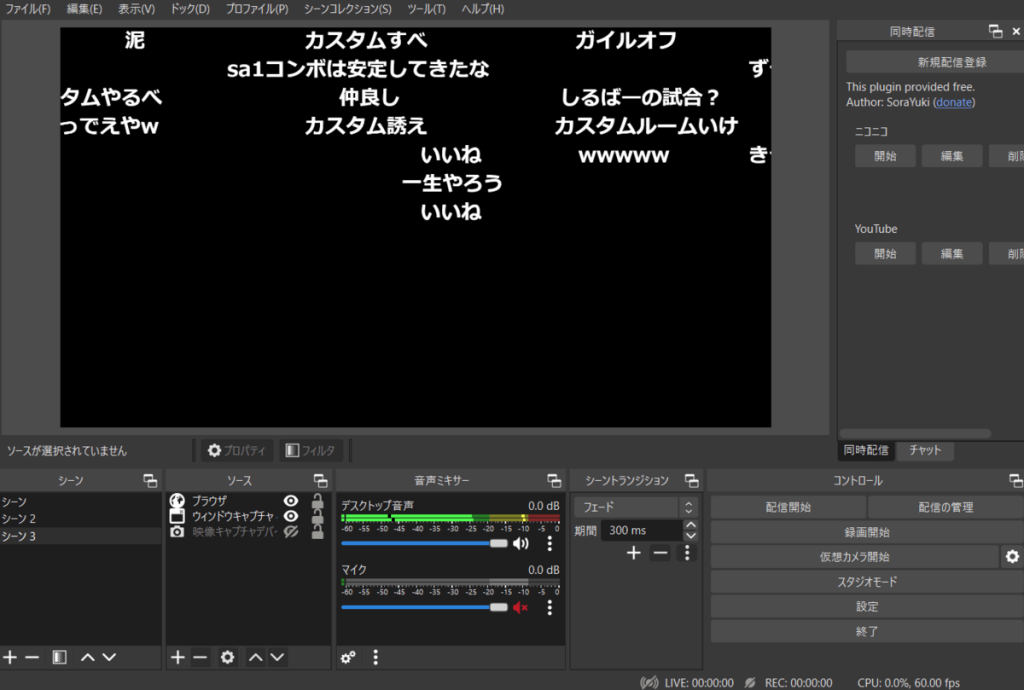Open scene filters icon in シーン toolbar
Viewport: 1024px width, 690px height.
pos(60,657)
